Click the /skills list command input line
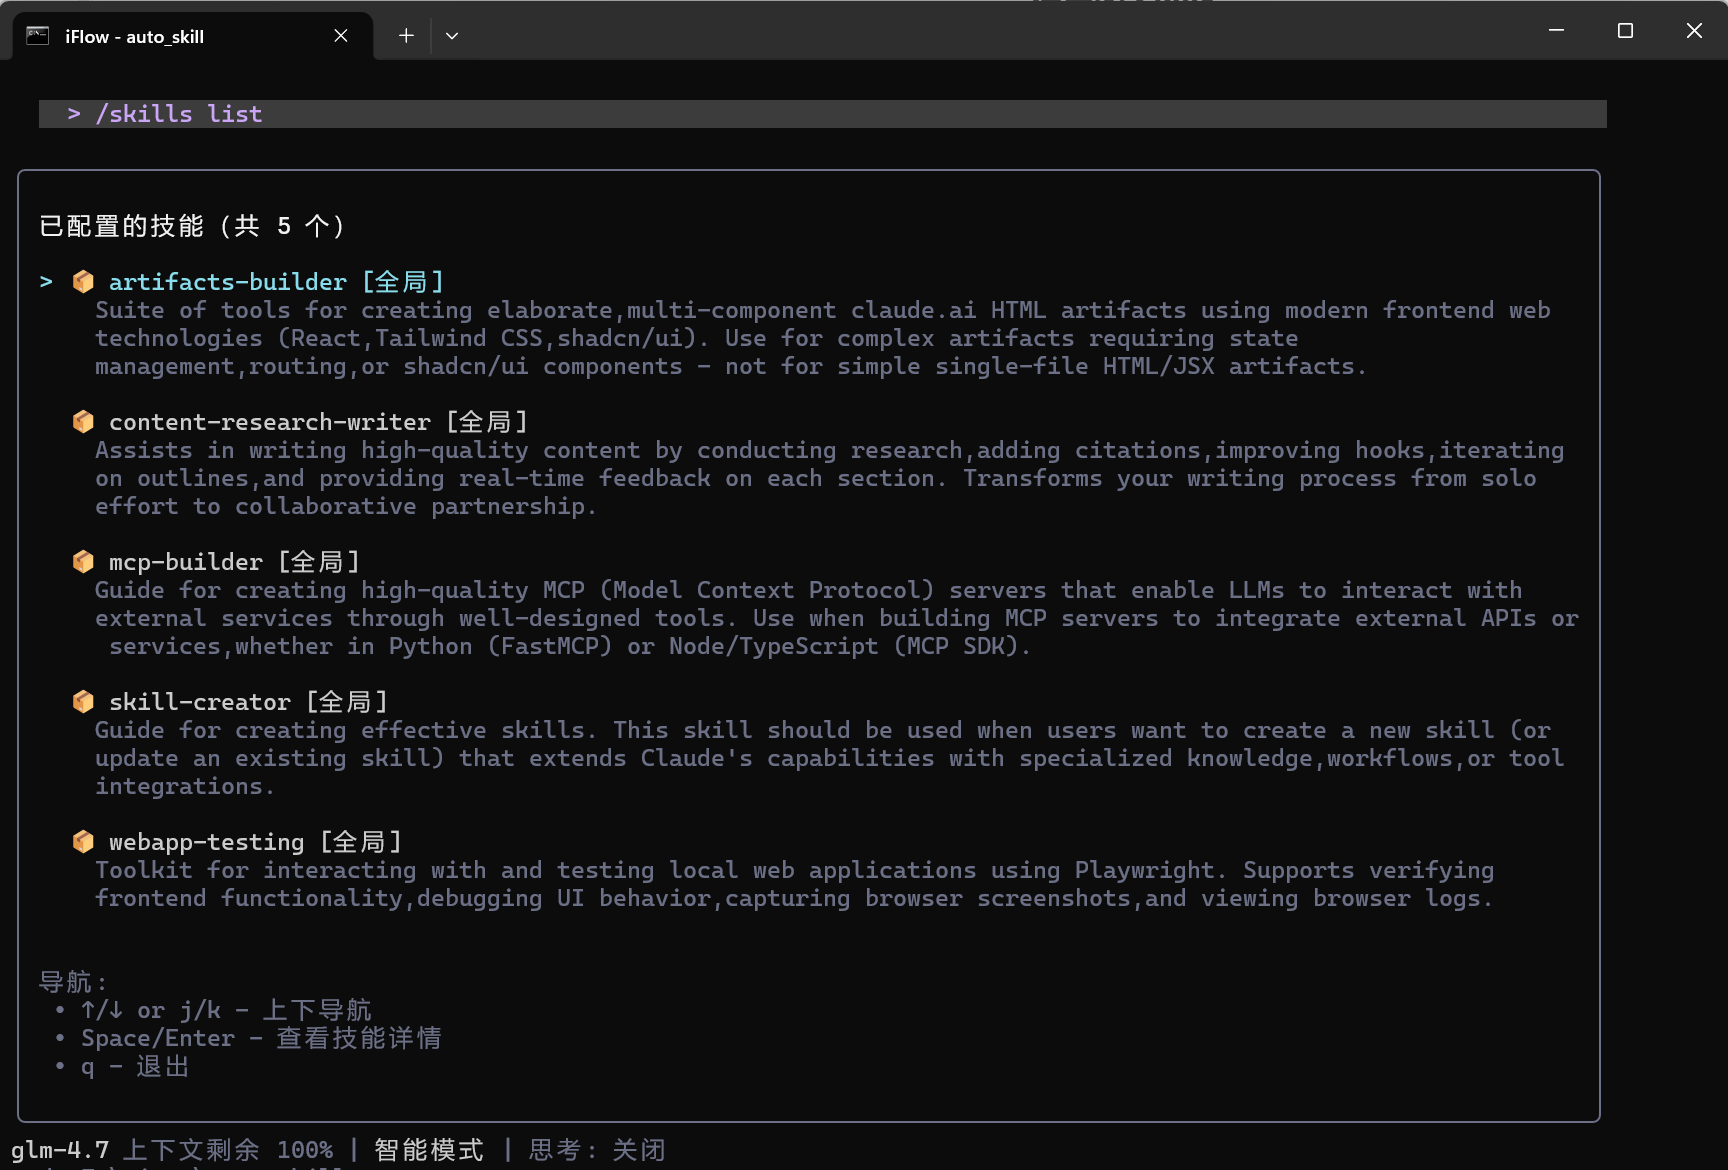1728x1170 pixels. tap(178, 114)
